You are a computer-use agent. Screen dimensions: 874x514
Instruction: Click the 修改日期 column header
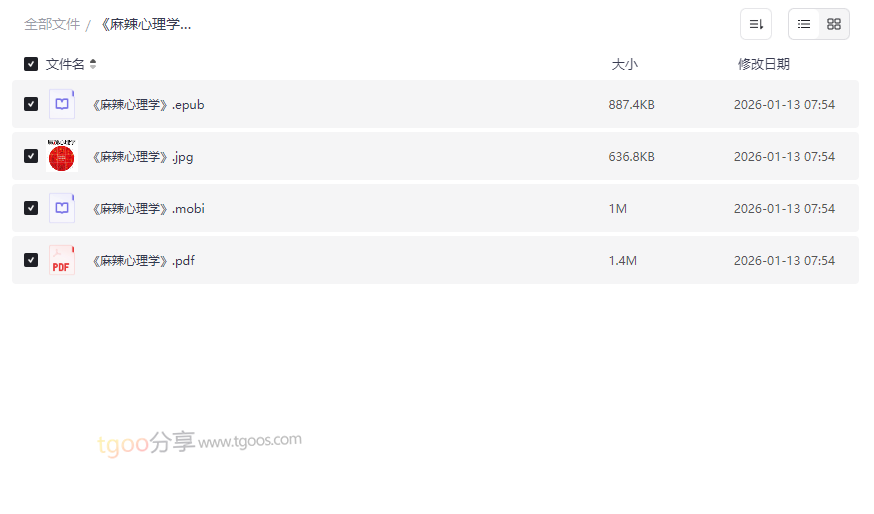(x=763, y=64)
